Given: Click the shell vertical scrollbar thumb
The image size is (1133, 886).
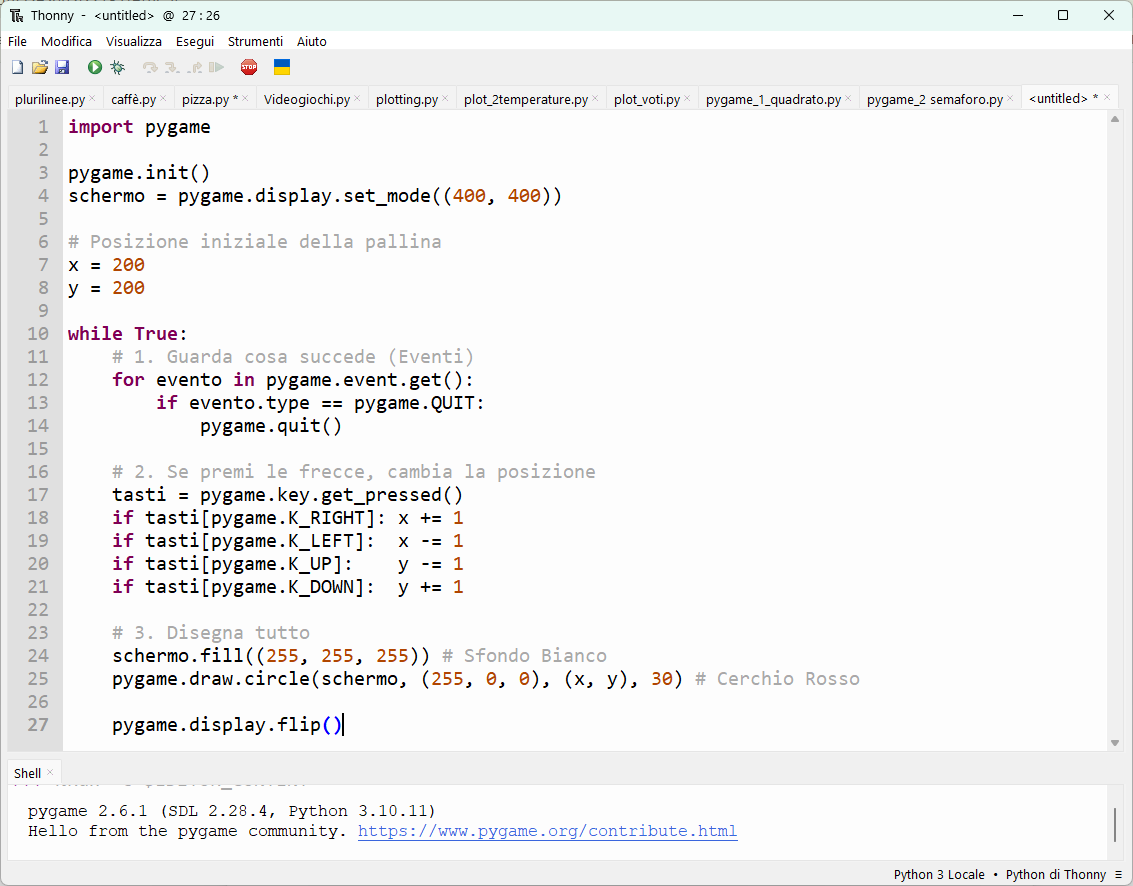Looking at the screenshot, I should (x=1114, y=825).
